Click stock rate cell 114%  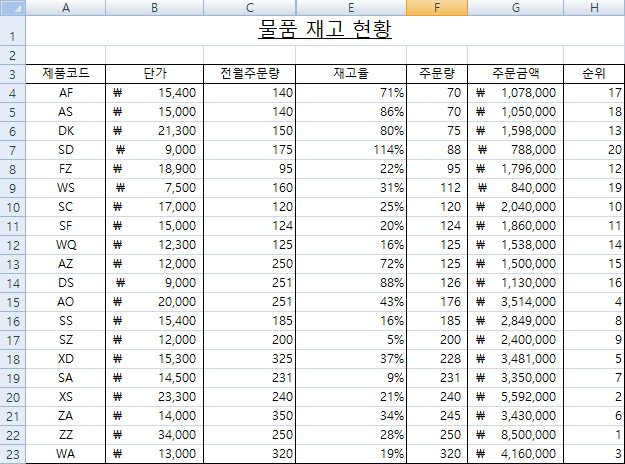pyautogui.click(x=351, y=150)
